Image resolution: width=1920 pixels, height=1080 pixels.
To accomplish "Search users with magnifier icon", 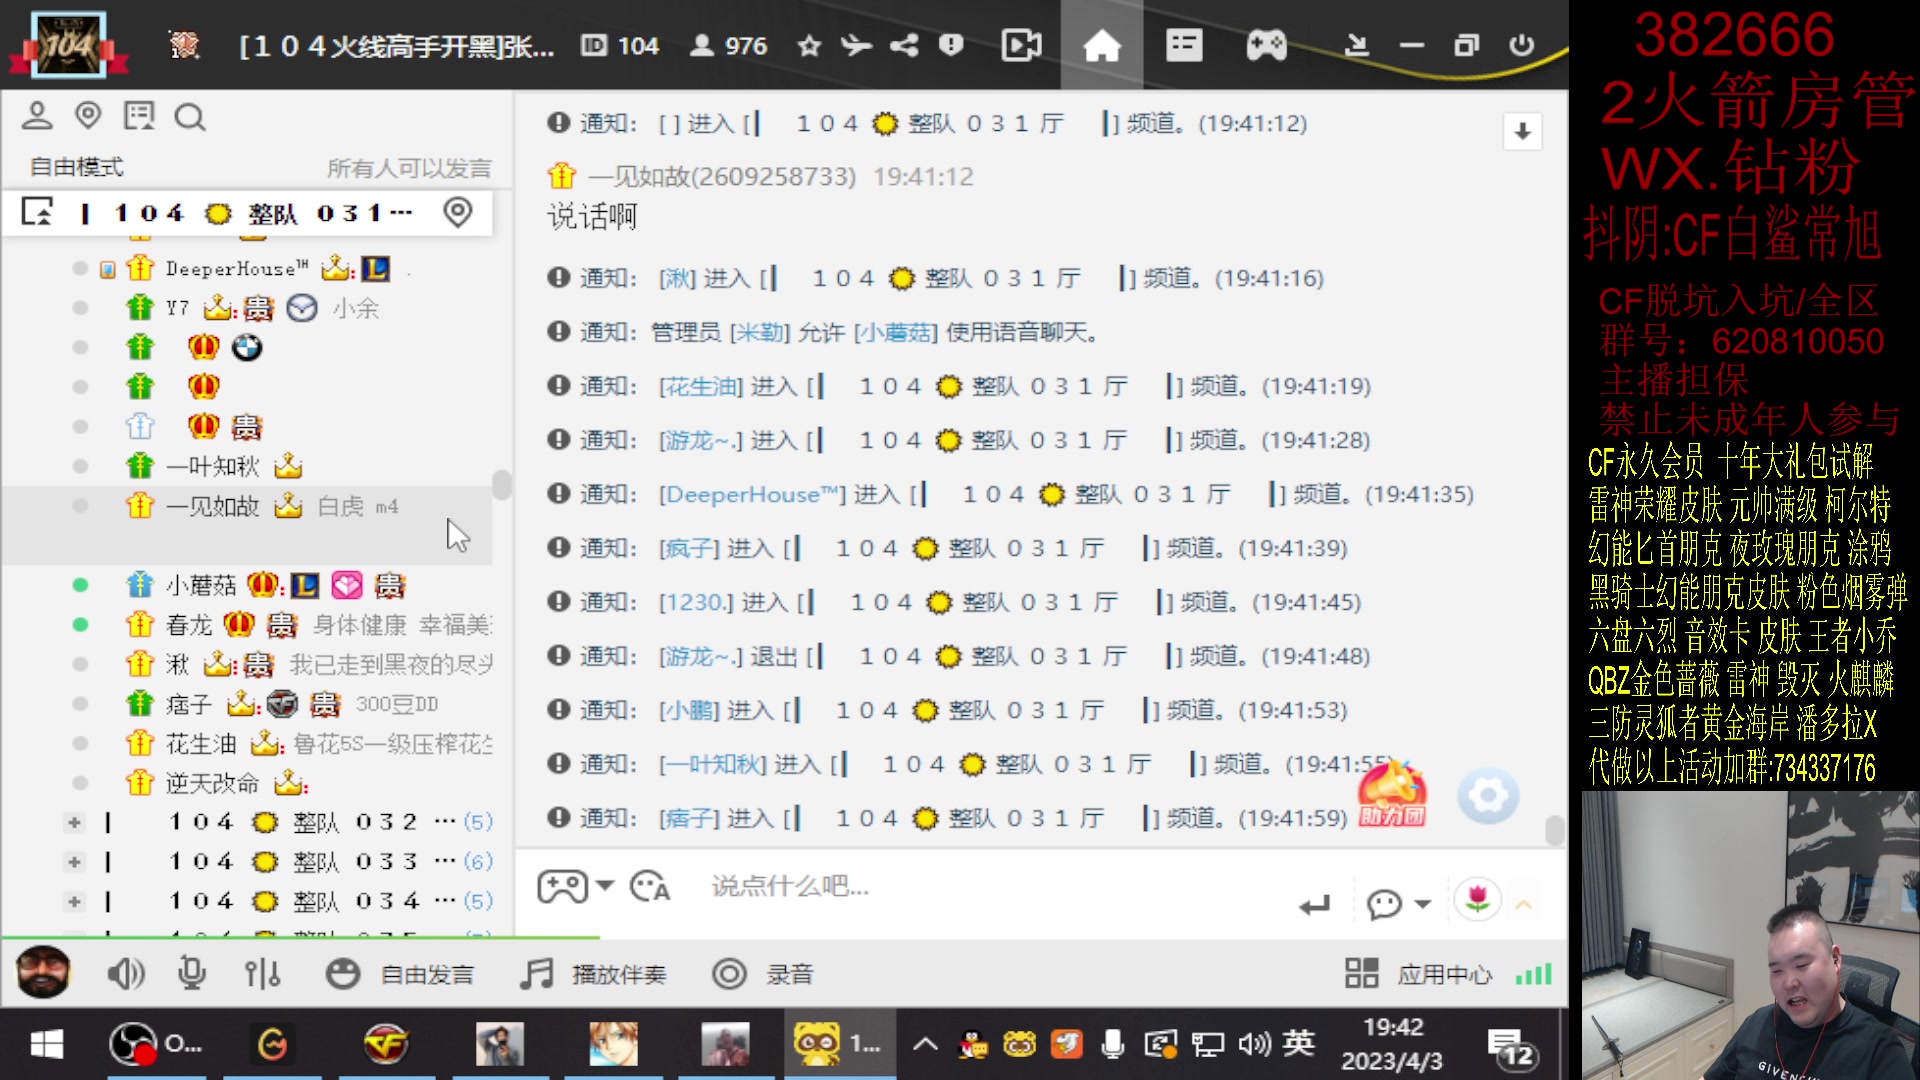I will pos(190,117).
